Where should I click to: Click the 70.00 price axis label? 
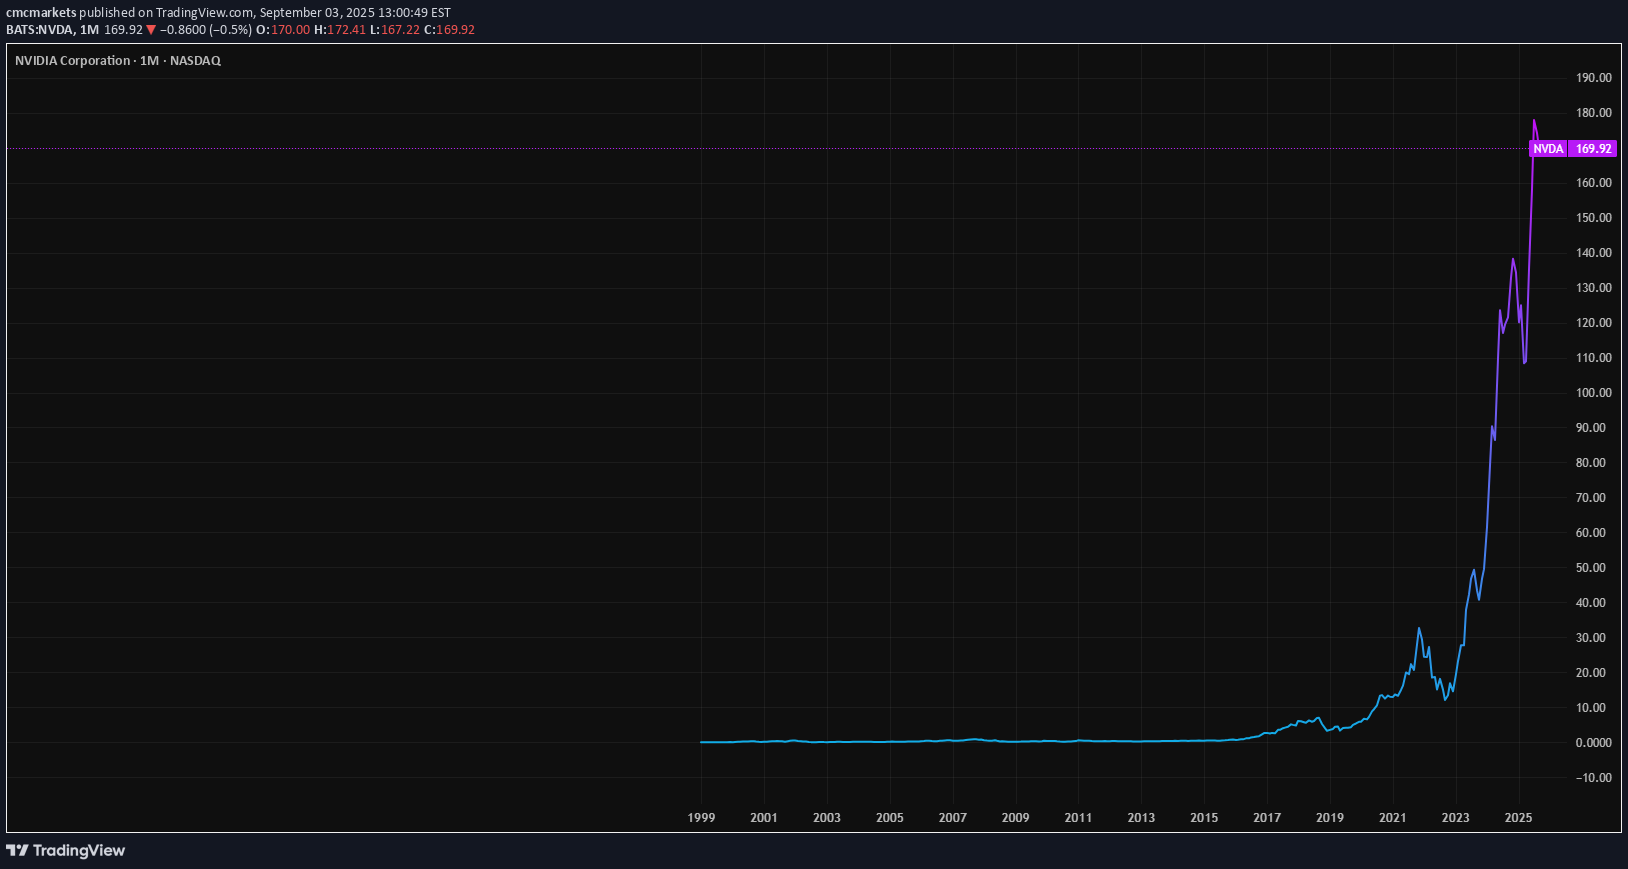(x=1591, y=498)
